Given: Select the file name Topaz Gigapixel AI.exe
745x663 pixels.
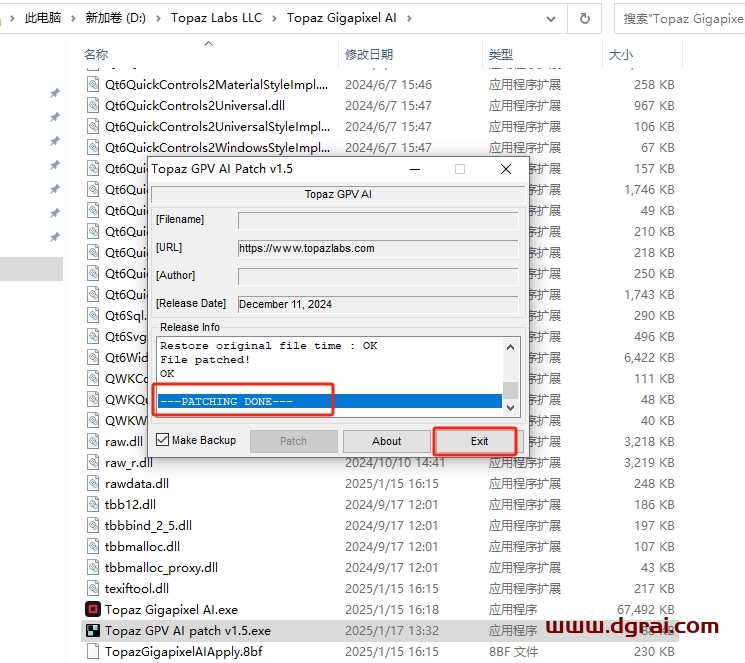Looking at the screenshot, I should (x=171, y=609).
